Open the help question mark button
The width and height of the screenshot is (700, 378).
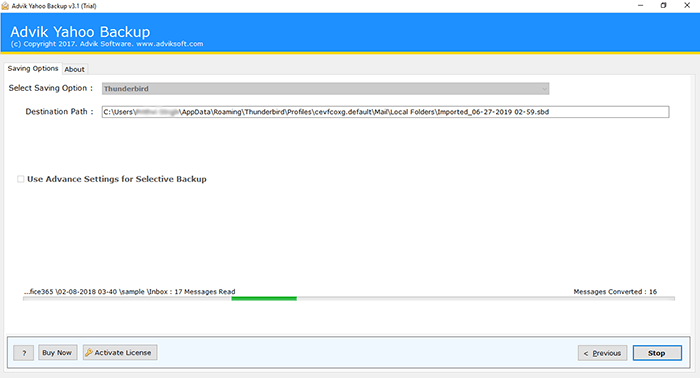point(24,353)
